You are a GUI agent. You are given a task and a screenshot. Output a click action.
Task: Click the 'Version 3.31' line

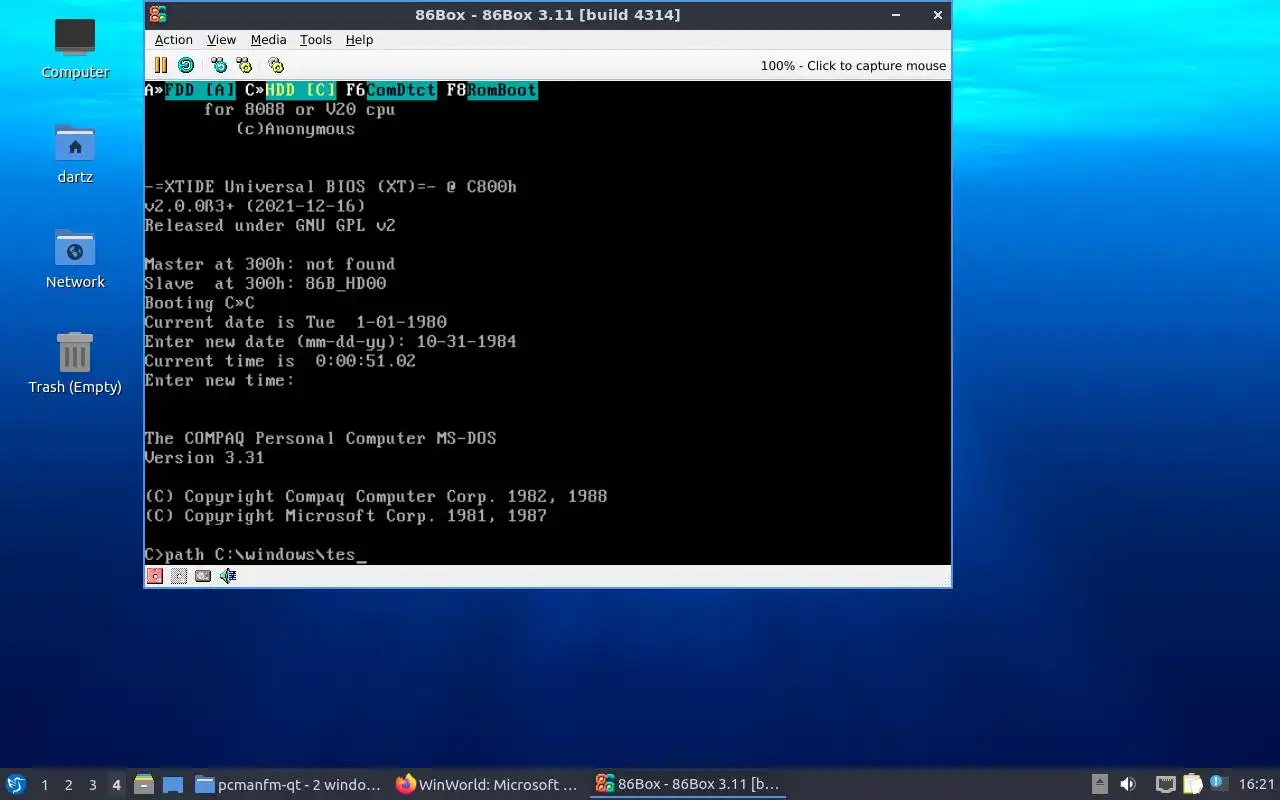point(204,458)
